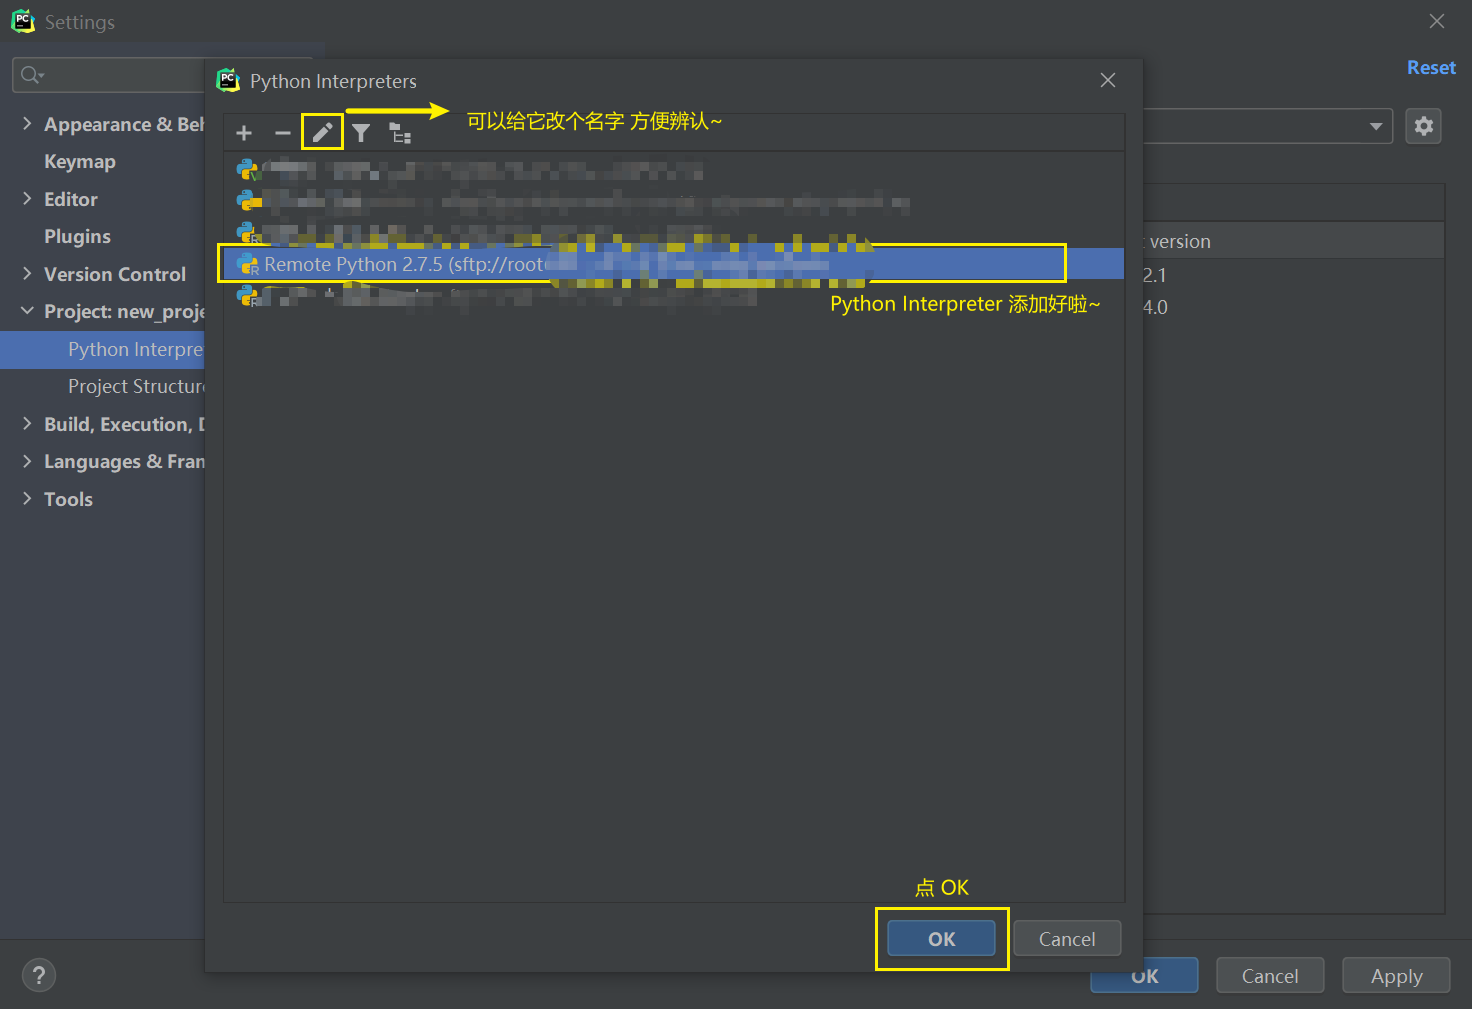Image resolution: width=1472 pixels, height=1009 pixels.
Task: Open the Keymap settings page
Action: (x=80, y=162)
